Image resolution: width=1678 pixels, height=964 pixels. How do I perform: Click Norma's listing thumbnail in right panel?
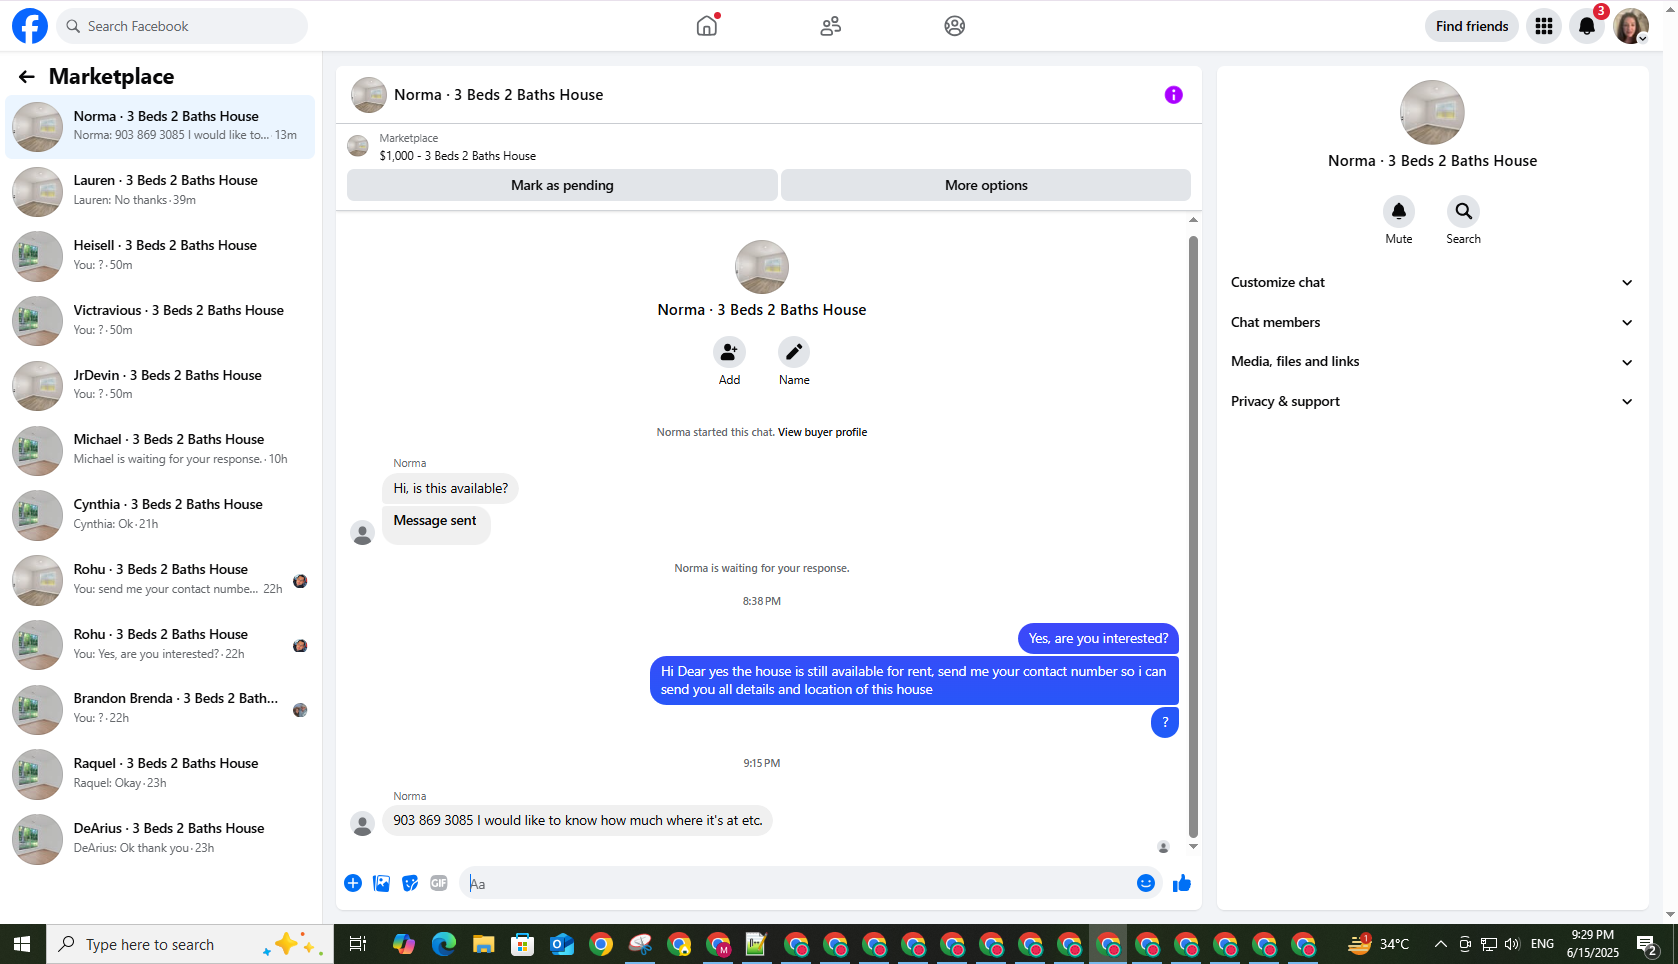(1432, 113)
